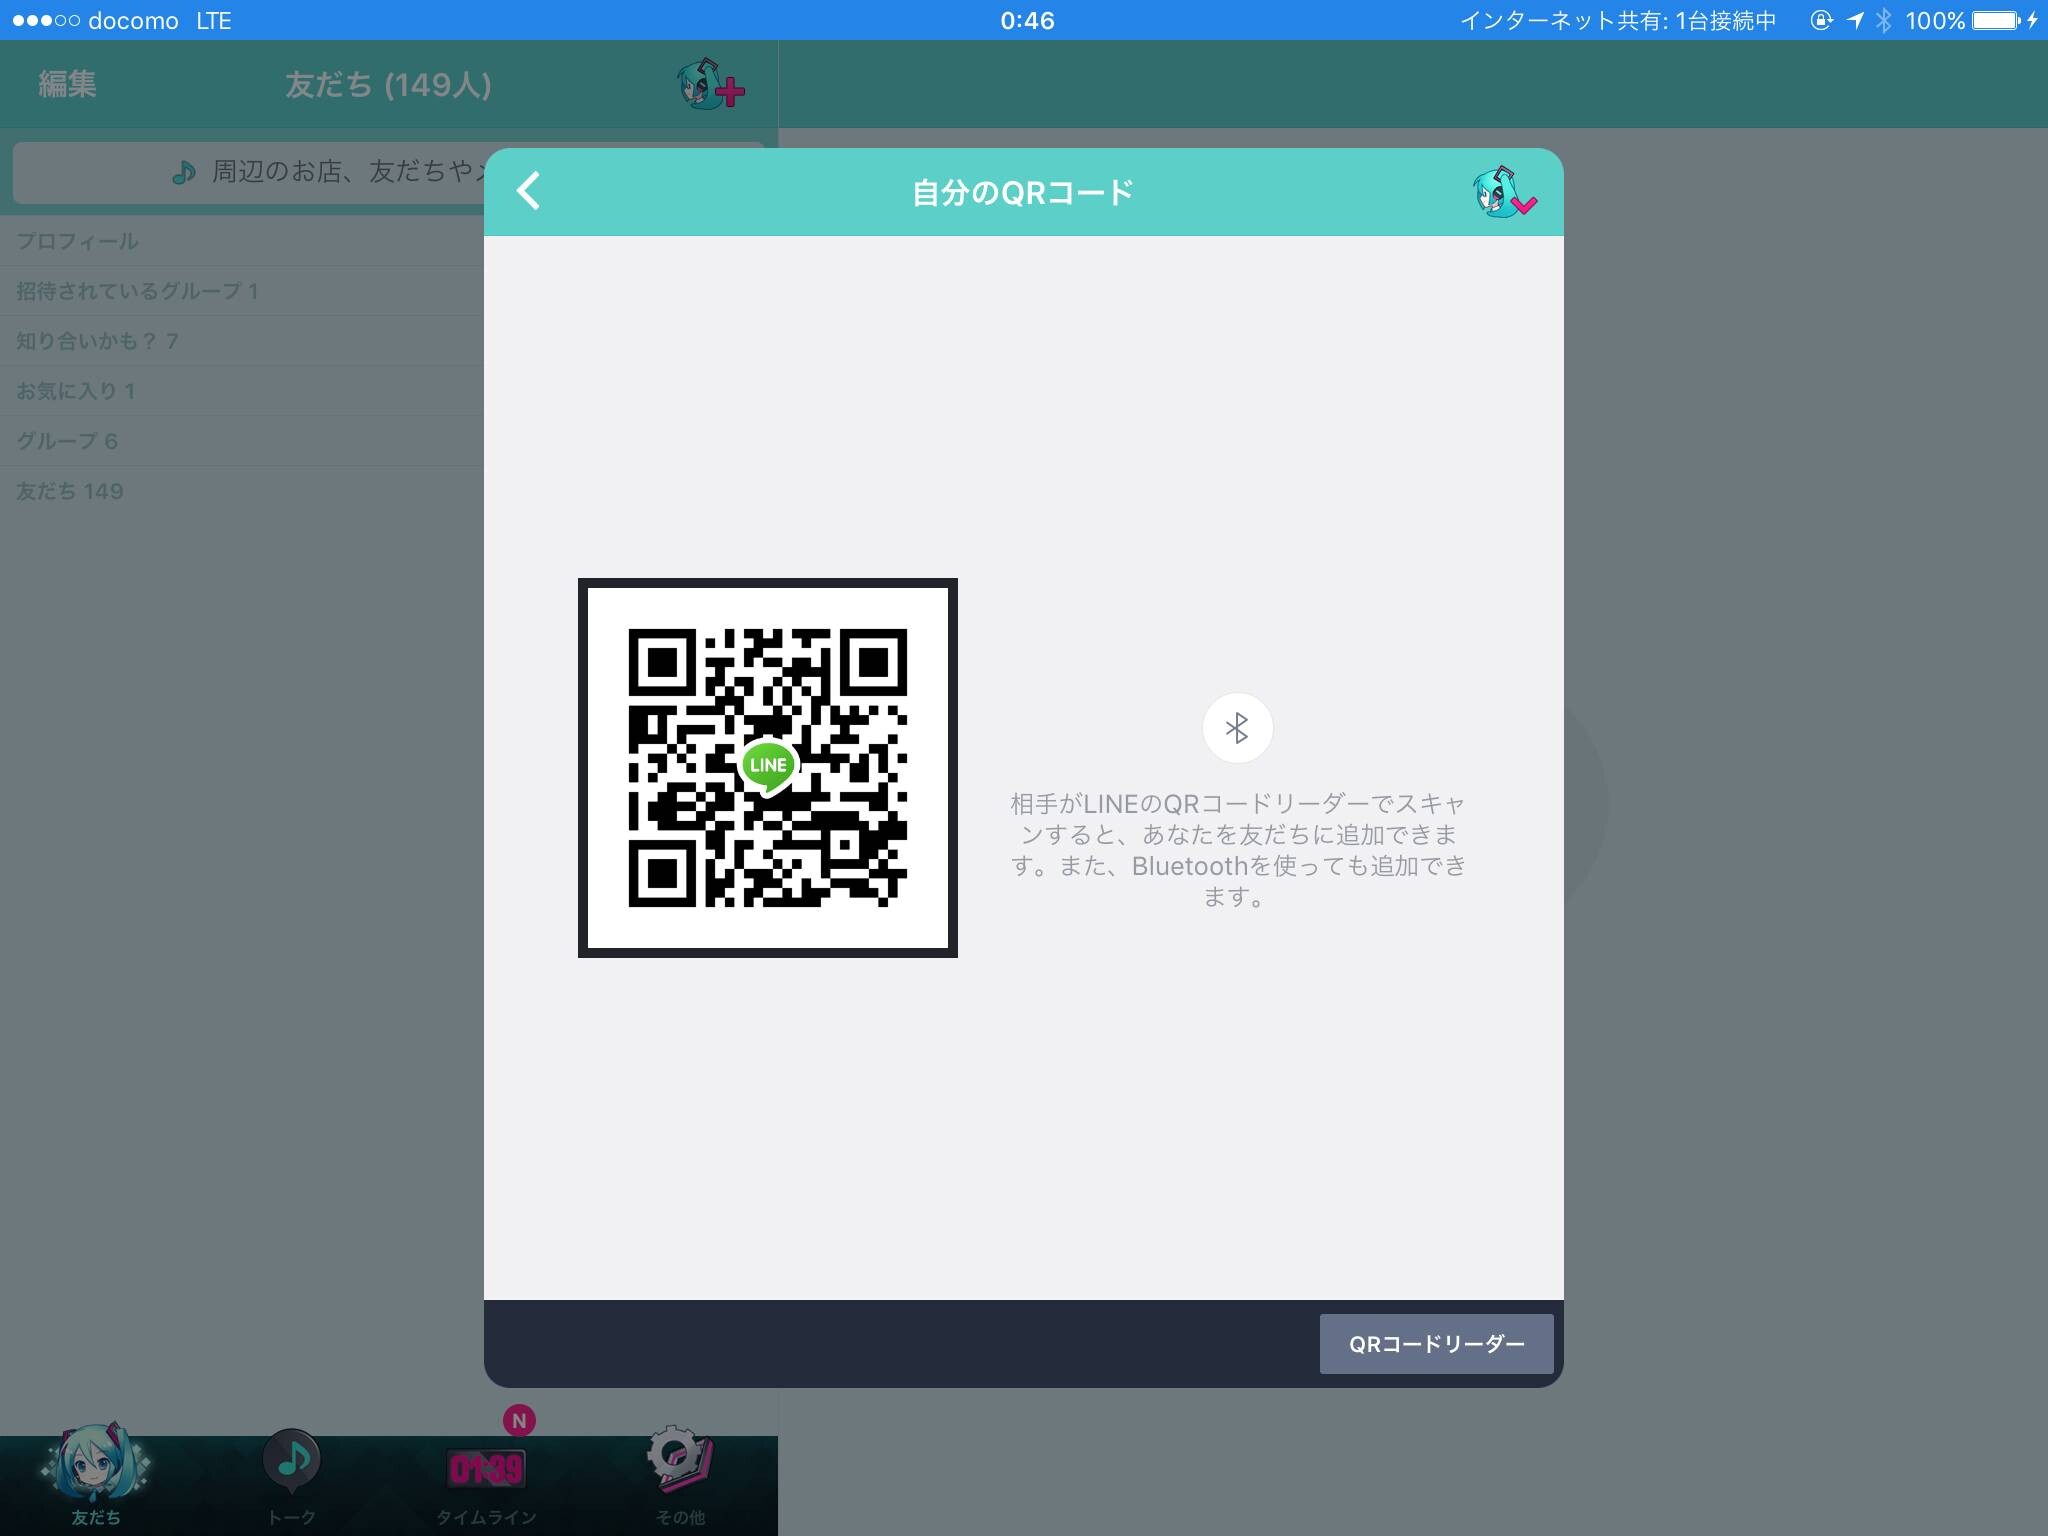The image size is (2048, 1536).
Task: Switch to the タイムライン tab
Action: tap(486, 1484)
